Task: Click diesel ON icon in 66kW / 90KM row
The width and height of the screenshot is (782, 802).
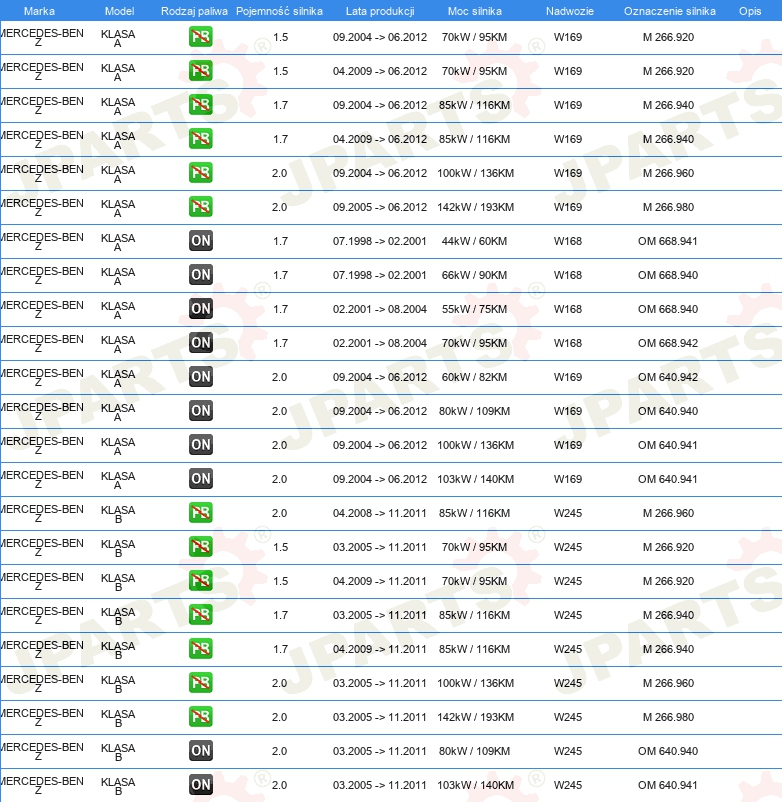Action: point(200,275)
